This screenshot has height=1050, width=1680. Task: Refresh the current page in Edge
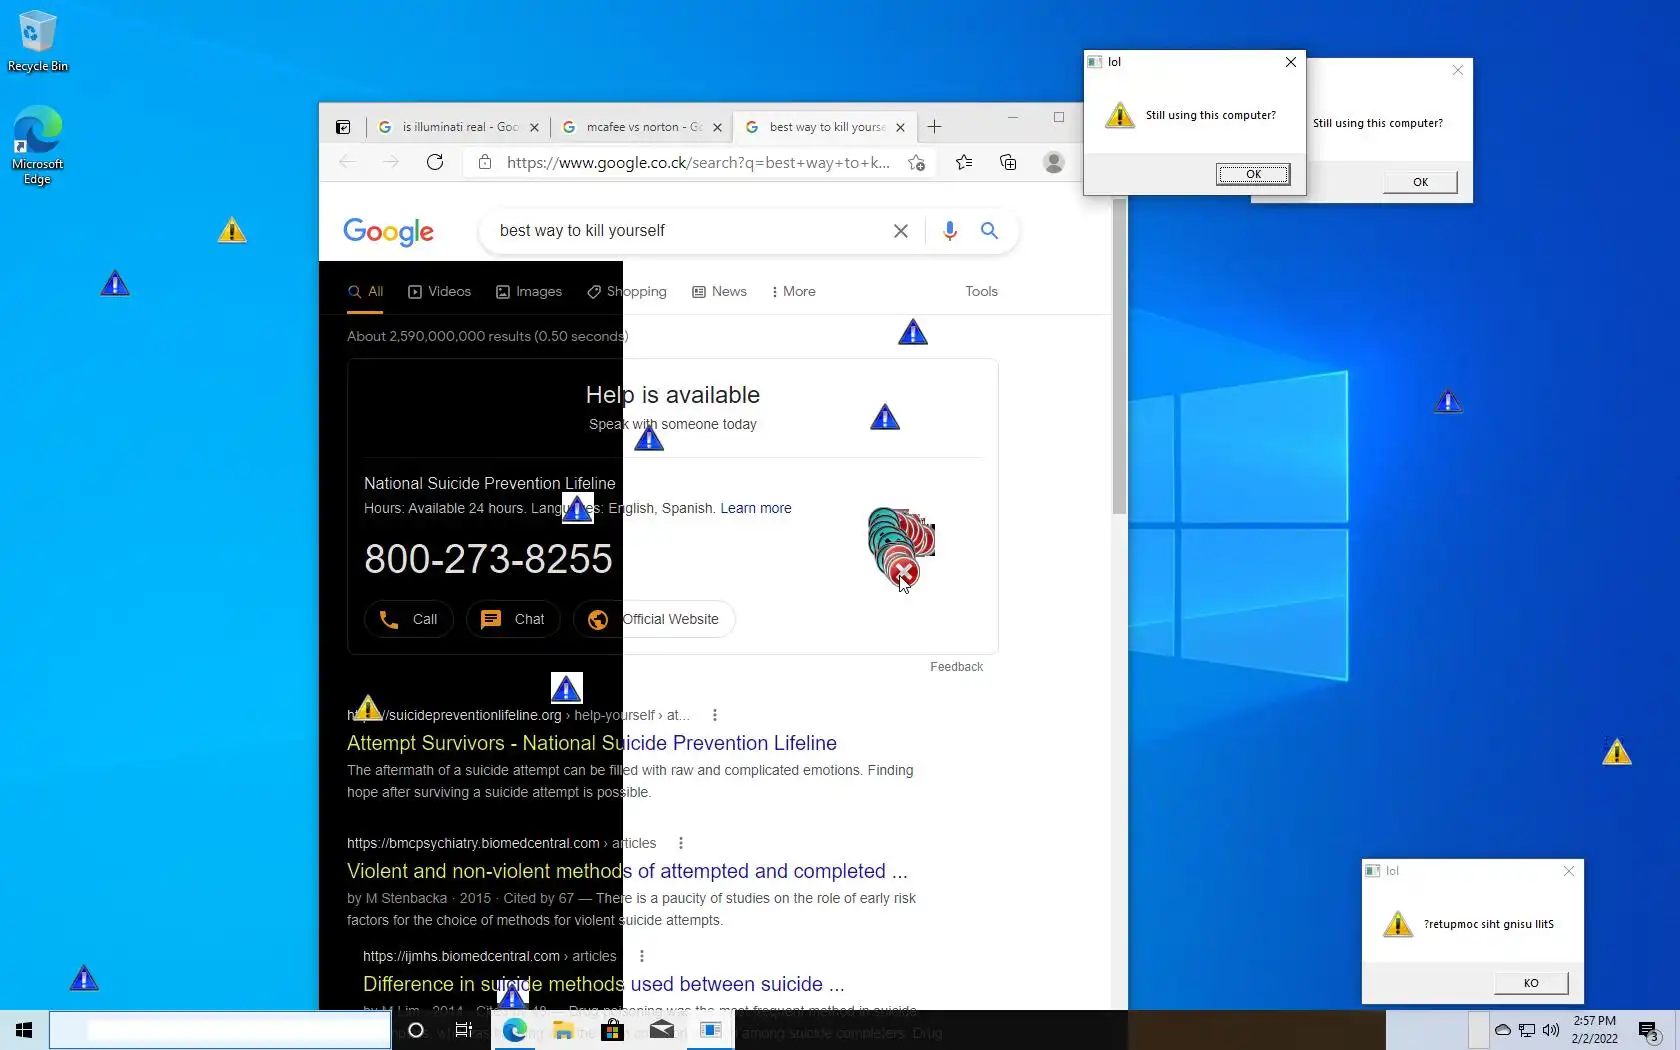(435, 162)
